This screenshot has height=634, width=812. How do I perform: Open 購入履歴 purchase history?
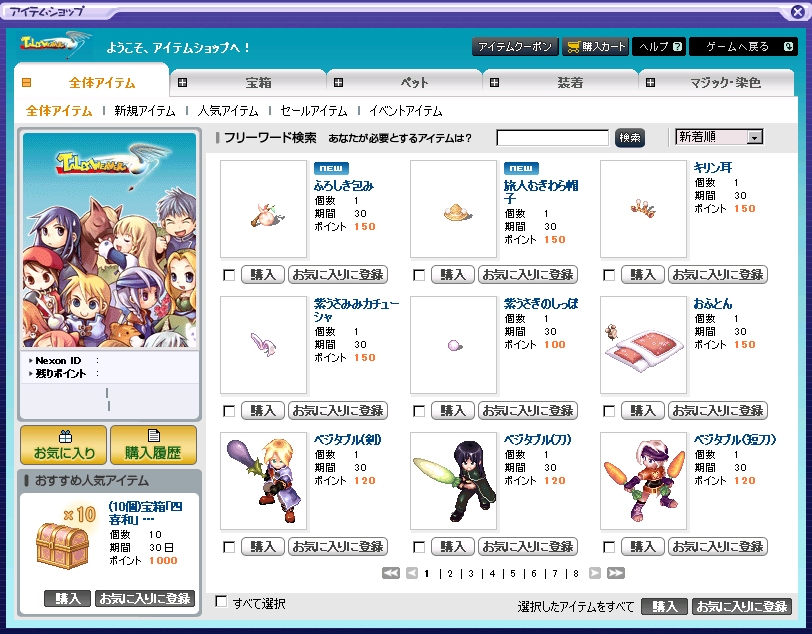[153, 445]
